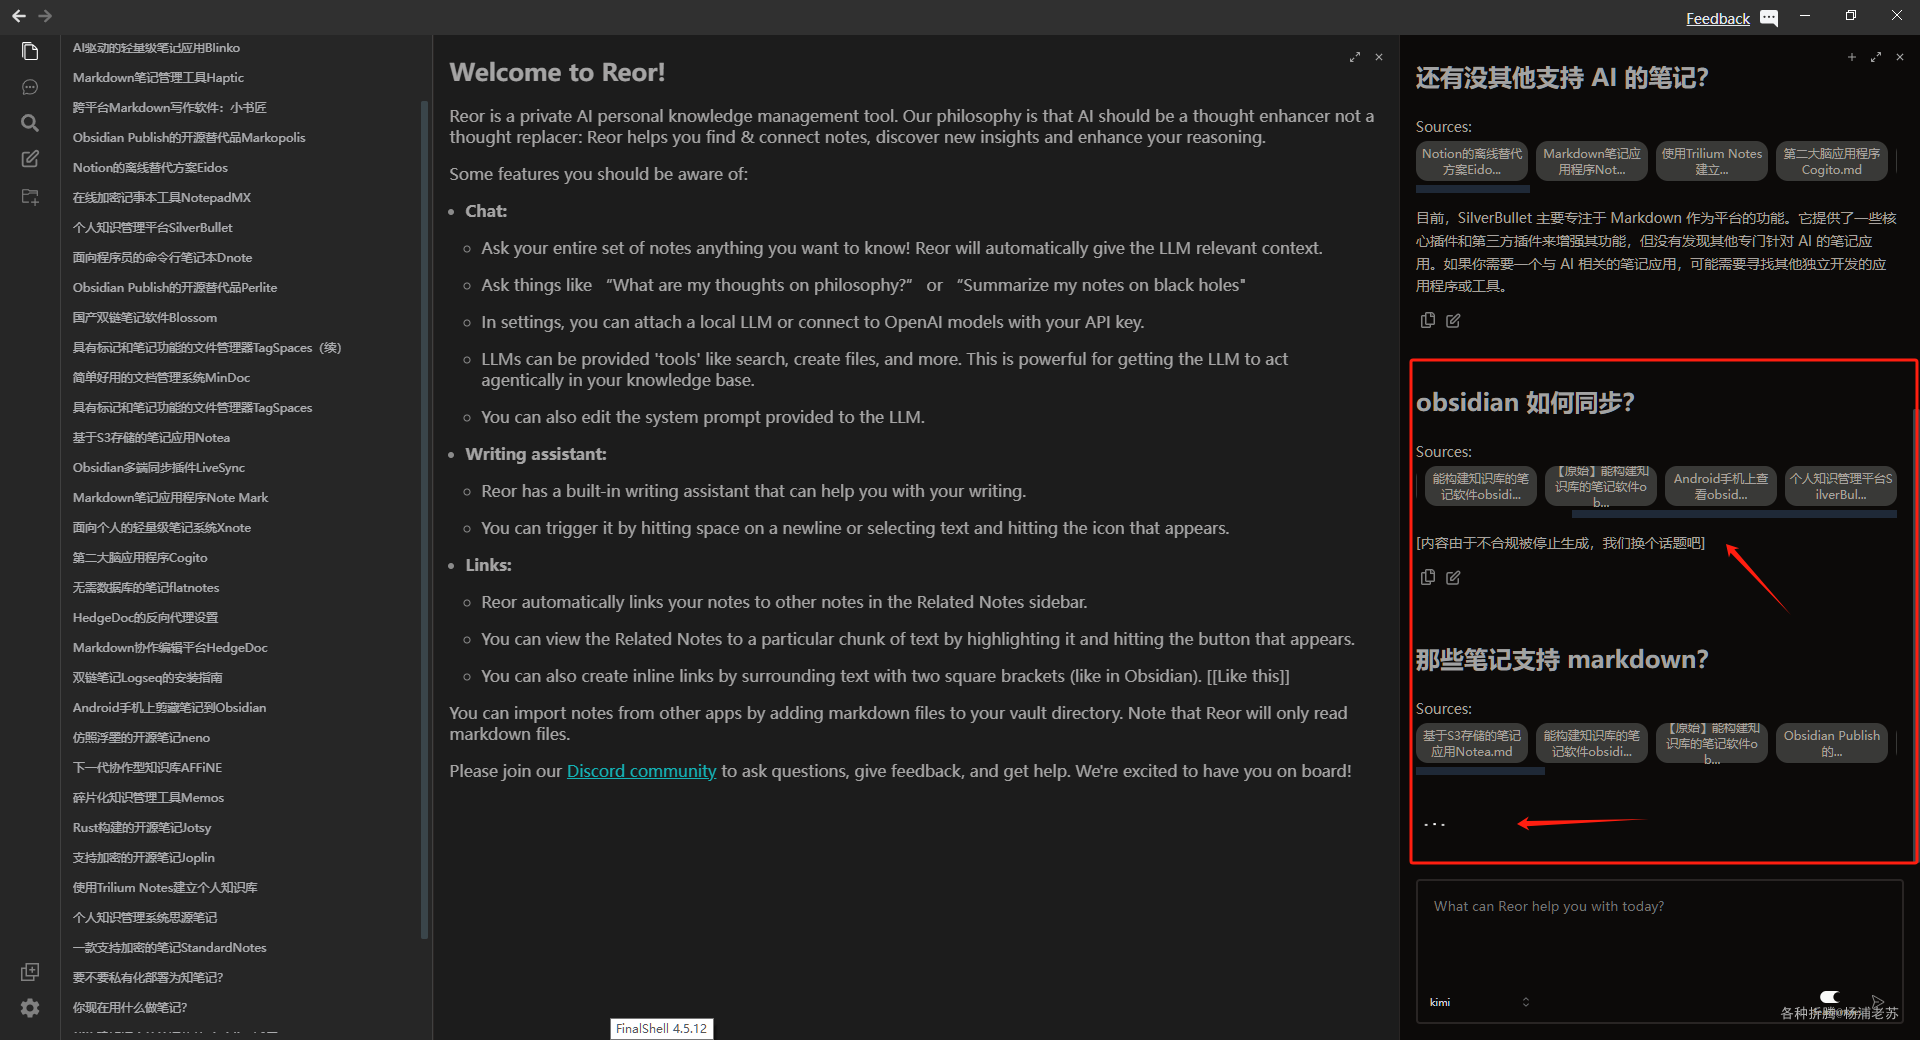Save the 'obsidian 如何同步?' answer as a note

(1453, 577)
